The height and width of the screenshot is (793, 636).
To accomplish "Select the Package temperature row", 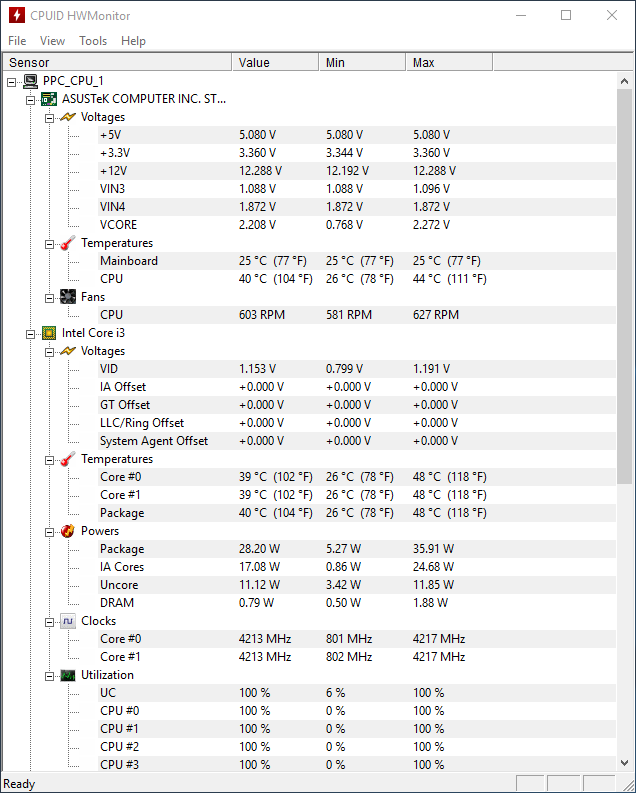I will (x=357, y=513).
